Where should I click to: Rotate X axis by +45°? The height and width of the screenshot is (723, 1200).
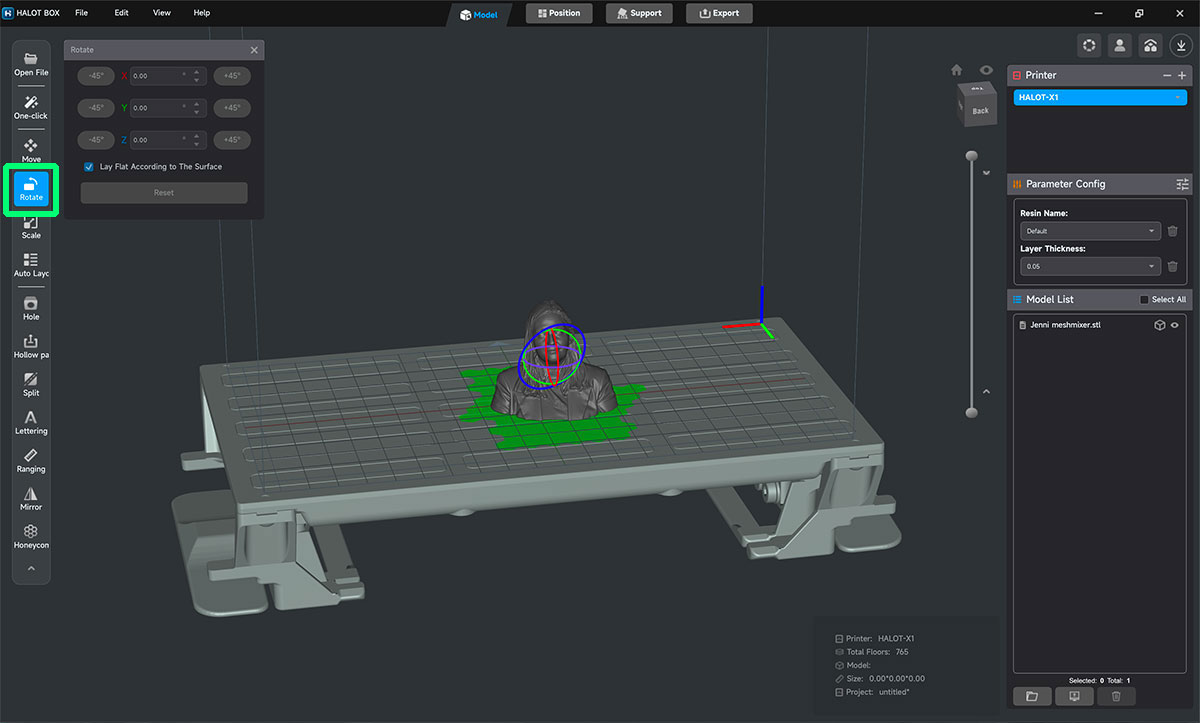231,75
